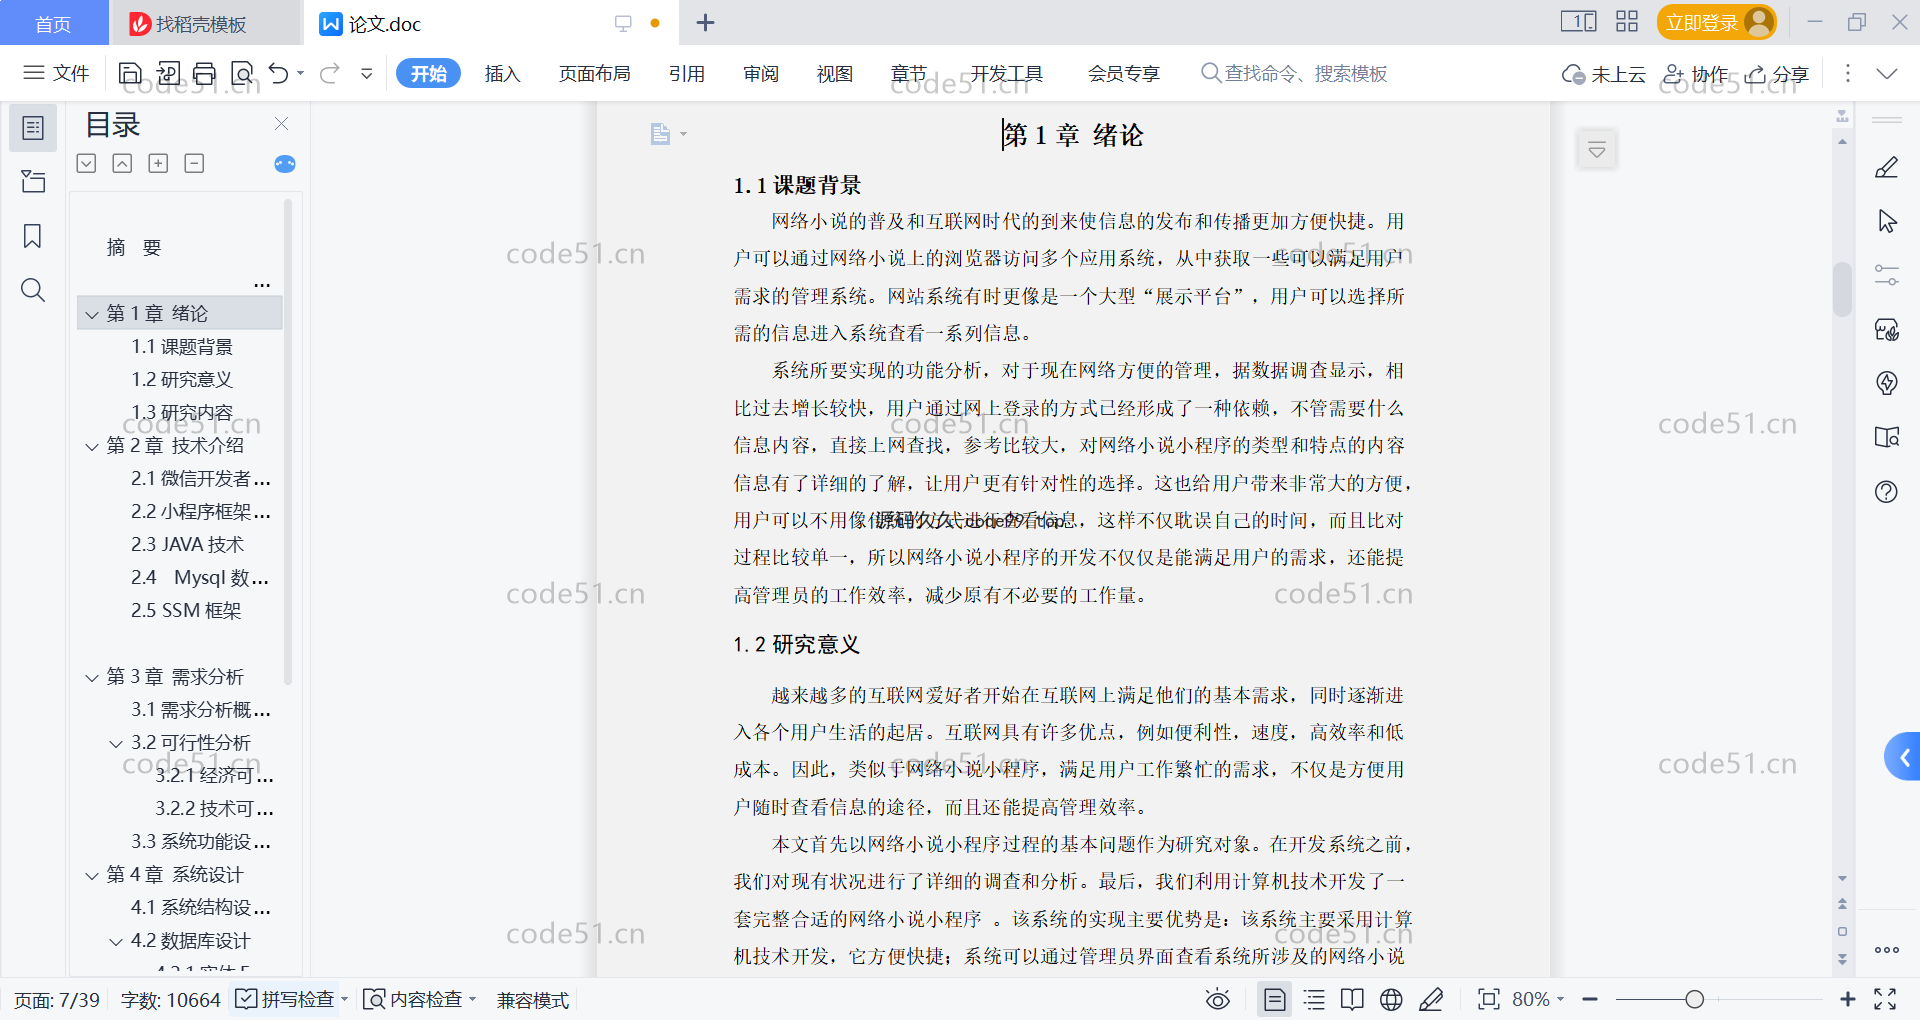Image resolution: width=1920 pixels, height=1020 pixels.
Task: Click the search magnifier icon in sidebar
Action: pyautogui.click(x=33, y=290)
